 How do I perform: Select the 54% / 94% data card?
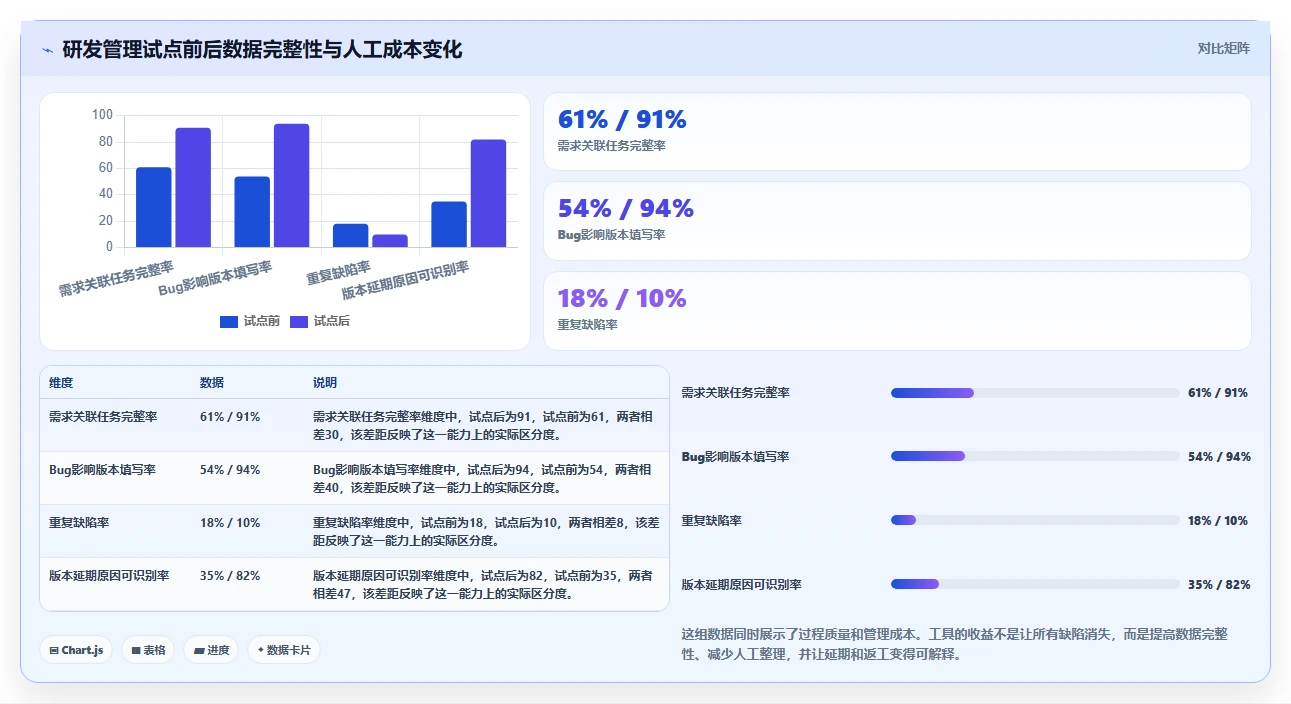click(897, 221)
